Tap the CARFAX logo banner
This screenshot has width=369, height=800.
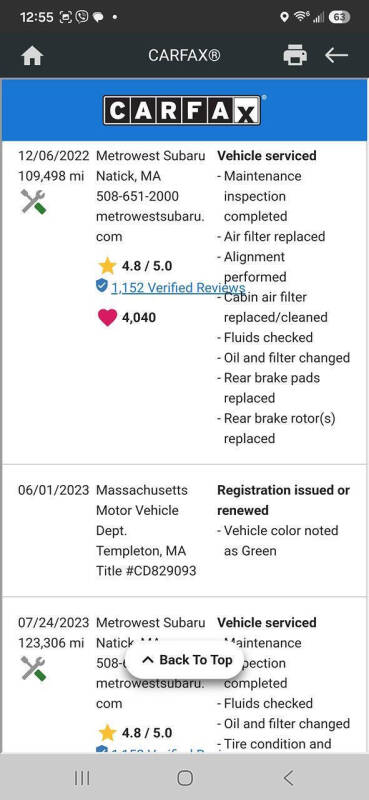[182, 110]
